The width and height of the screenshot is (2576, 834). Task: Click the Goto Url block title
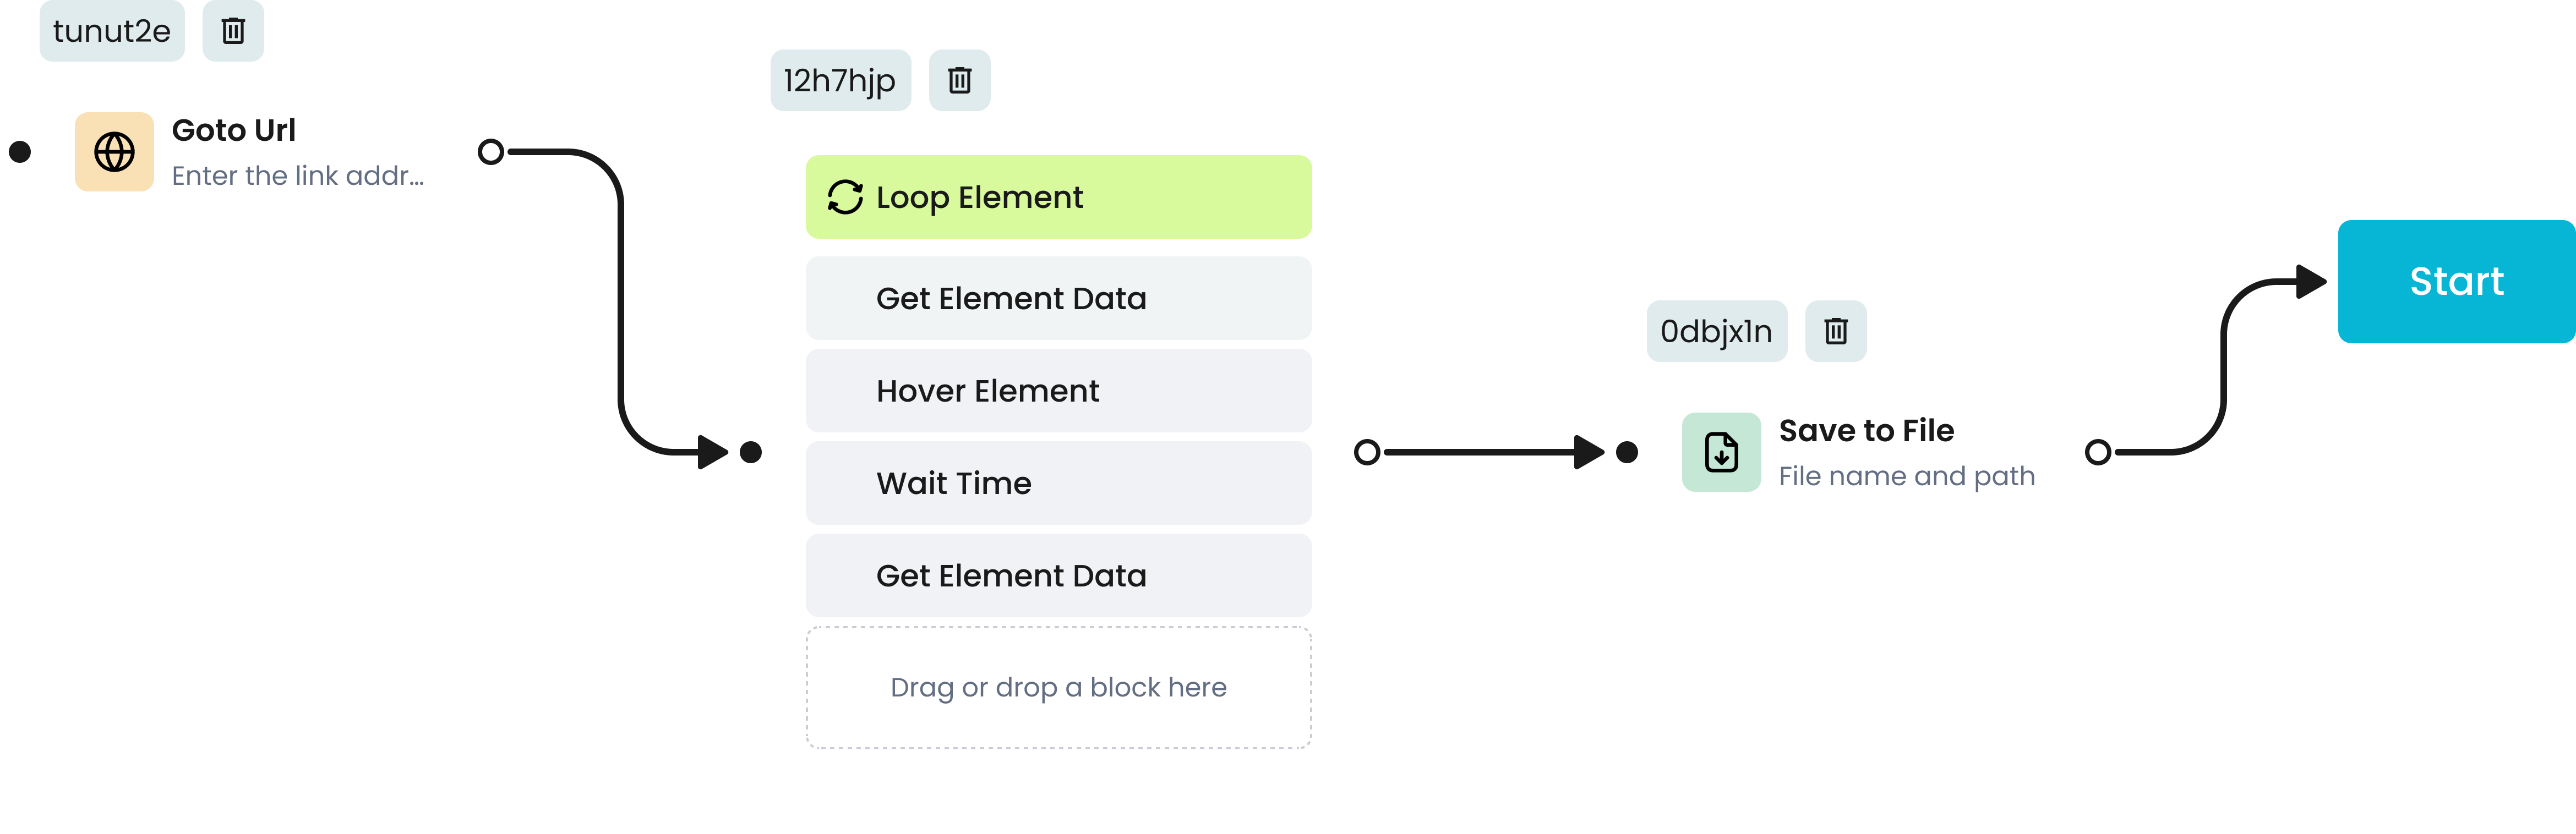click(x=234, y=130)
